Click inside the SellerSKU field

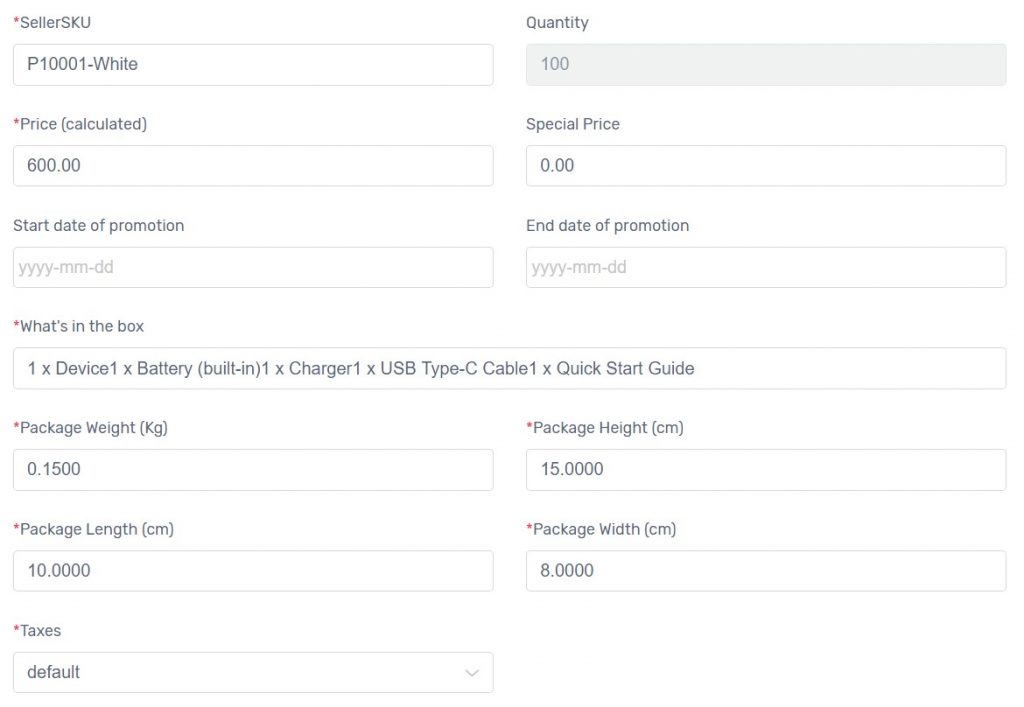(253, 64)
